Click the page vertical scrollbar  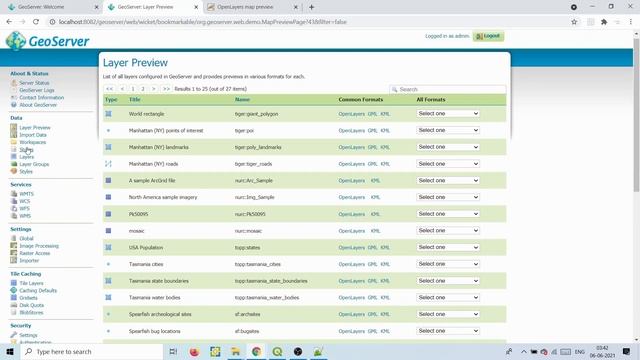pyautogui.click(x=636, y=114)
